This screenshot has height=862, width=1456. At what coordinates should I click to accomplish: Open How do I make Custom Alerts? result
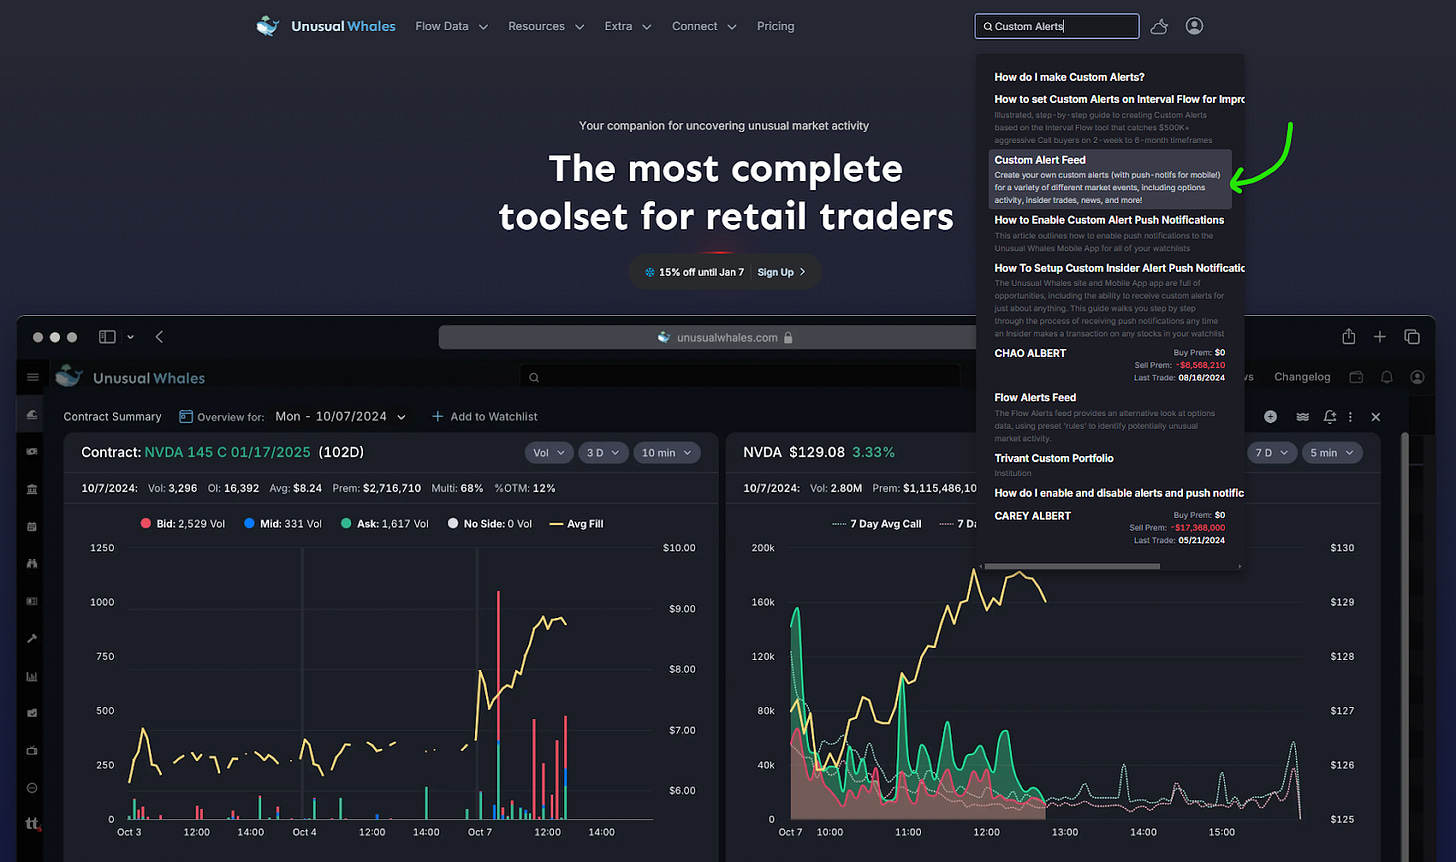click(x=1069, y=77)
